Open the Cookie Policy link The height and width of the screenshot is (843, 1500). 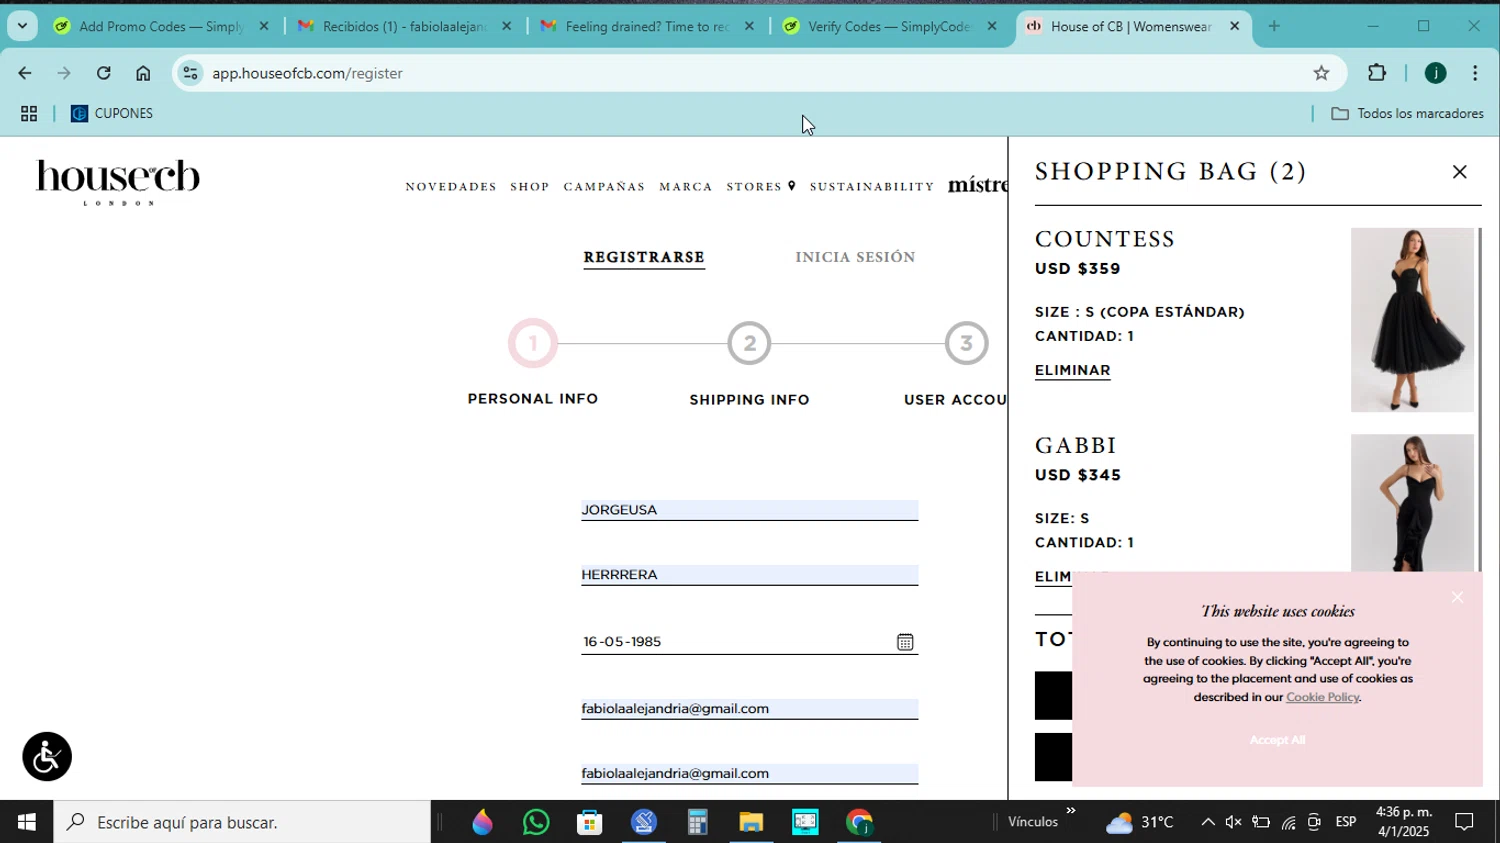1322,697
